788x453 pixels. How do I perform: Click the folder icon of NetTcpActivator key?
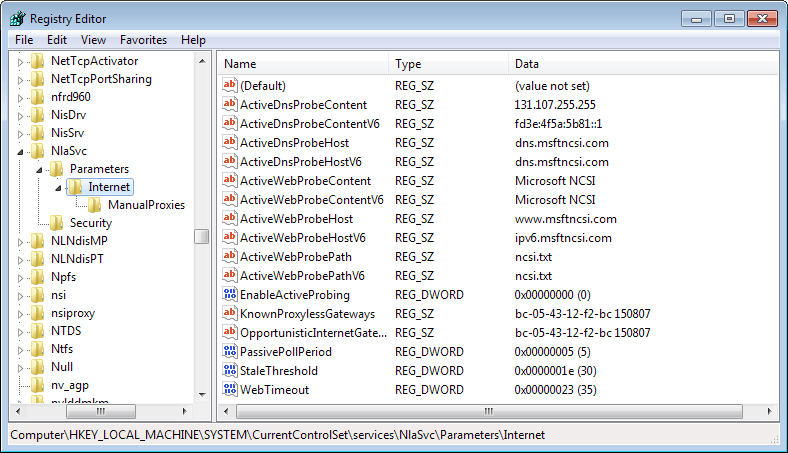click(x=37, y=61)
